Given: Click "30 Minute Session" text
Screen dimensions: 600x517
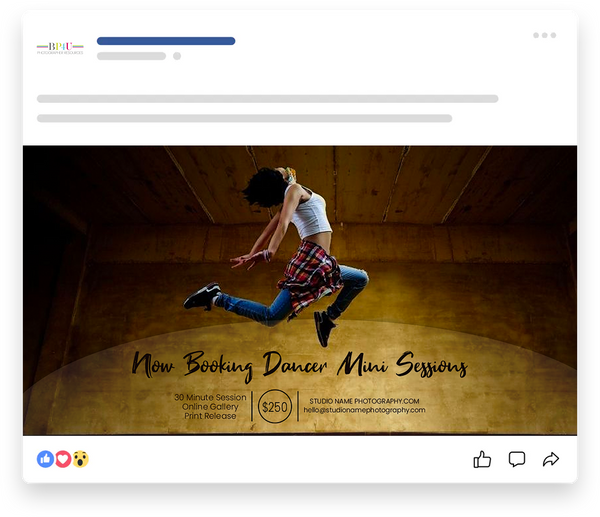Looking at the screenshot, I should [x=210, y=397].
